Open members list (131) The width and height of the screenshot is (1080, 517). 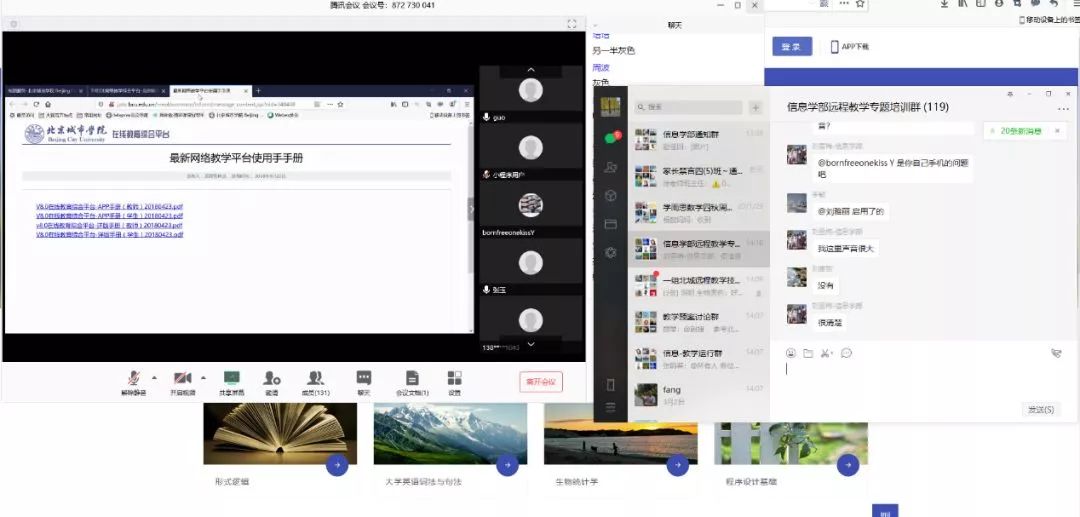[x=316, y=380]
